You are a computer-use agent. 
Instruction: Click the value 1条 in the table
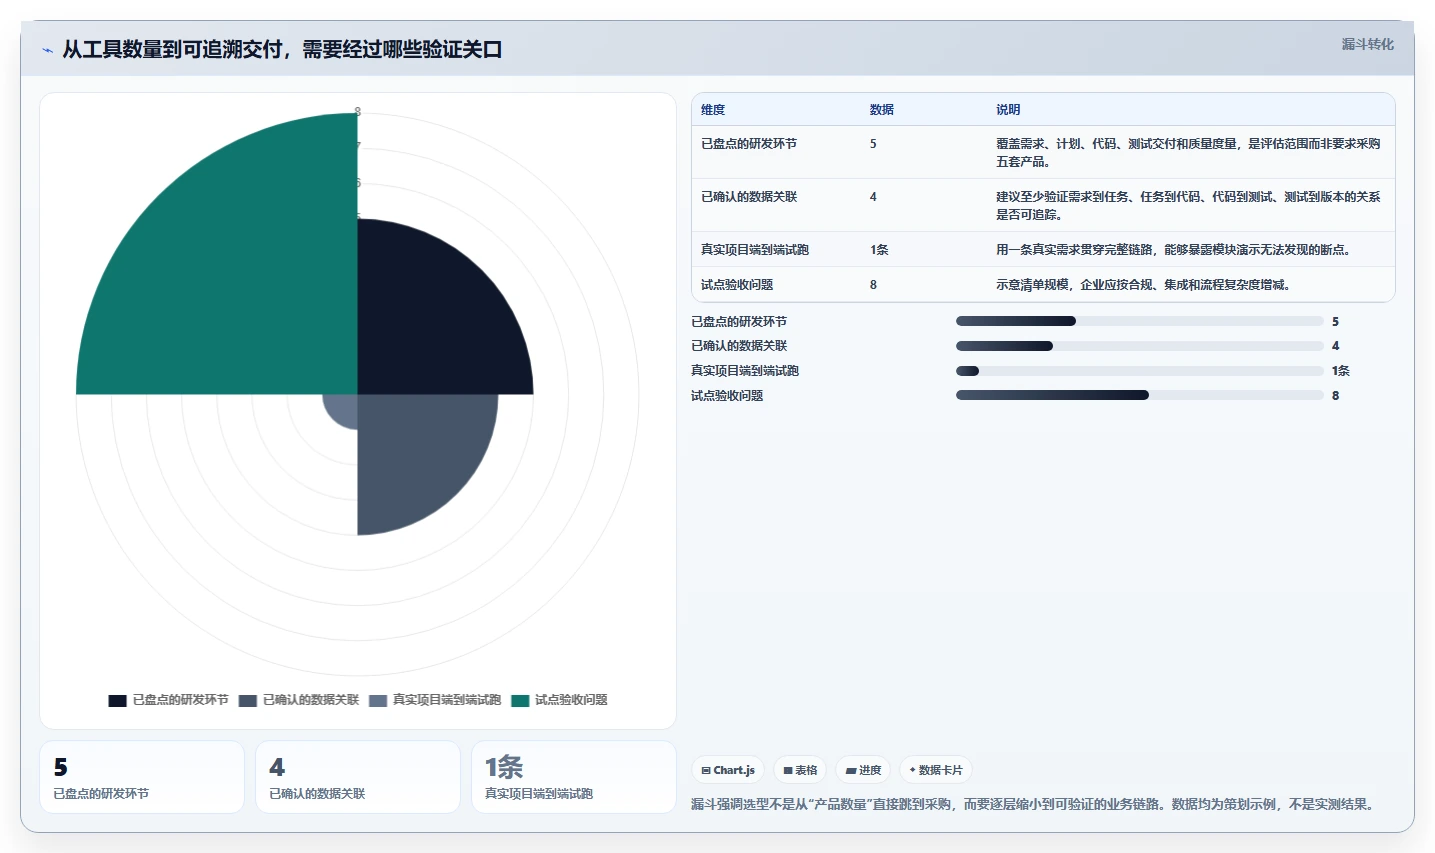tap(879, 250)
